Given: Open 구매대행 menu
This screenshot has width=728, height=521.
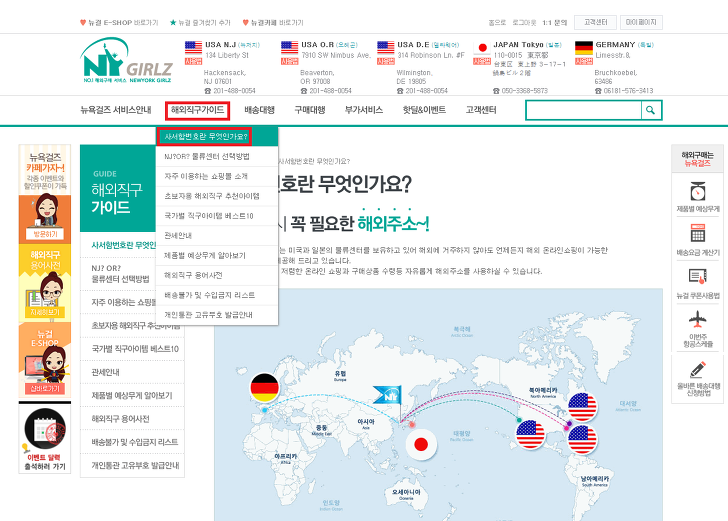Looking at the screenshot, I should pyautogui.click(x=310, y=110).
